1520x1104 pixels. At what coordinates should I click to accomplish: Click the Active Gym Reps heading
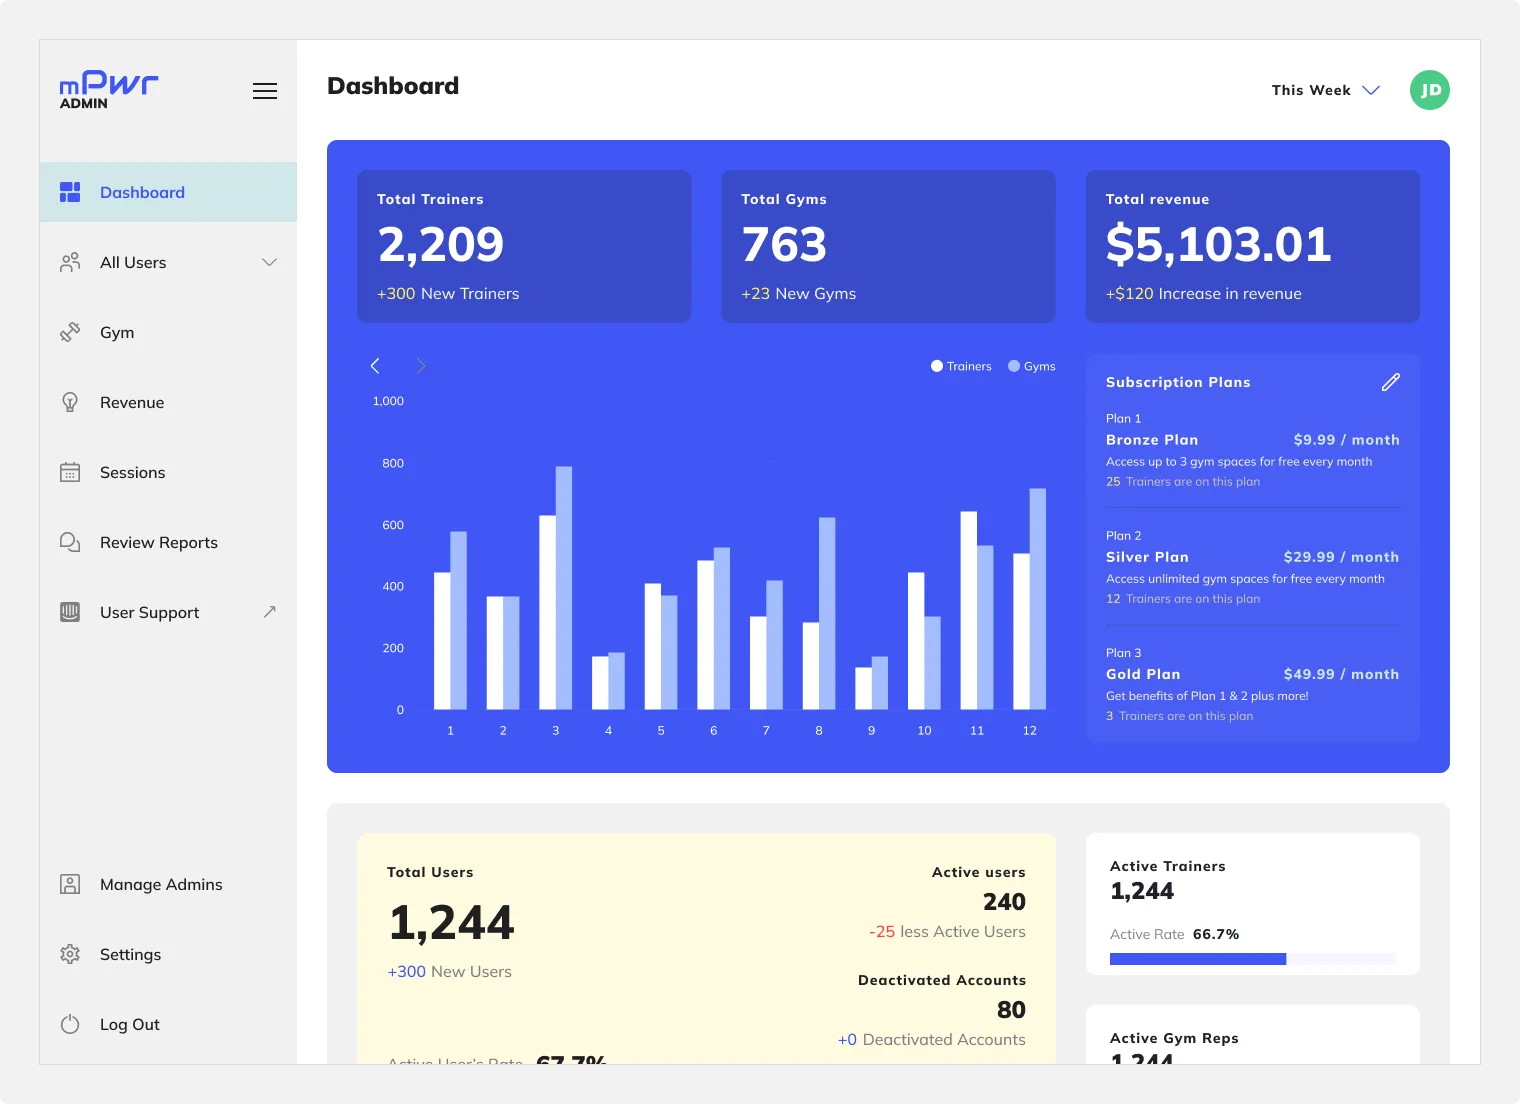click(1174, 1038)
